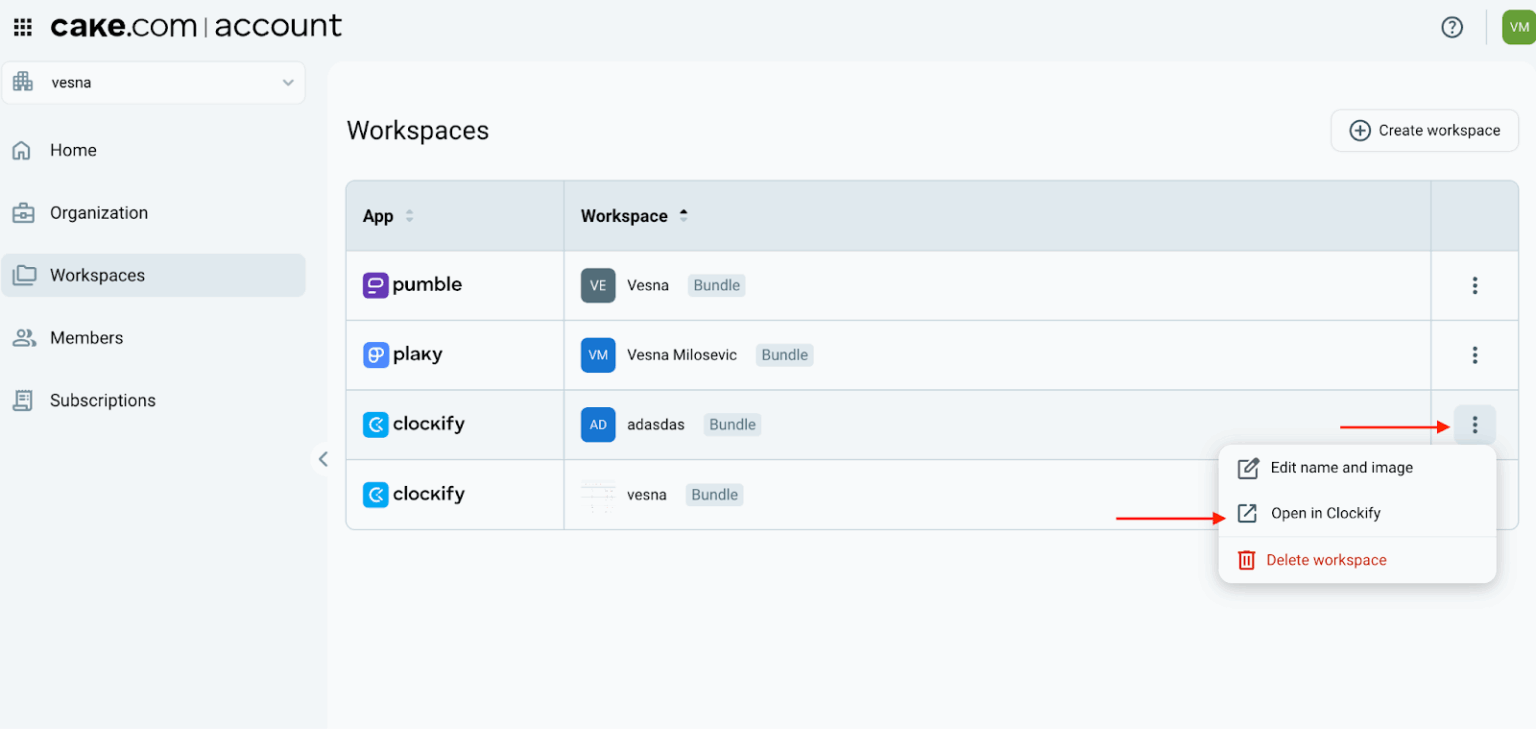Screen dimensions: 1536x729
Task: Click Vesna Milosevic workspace name
Action: click(682, 355)
